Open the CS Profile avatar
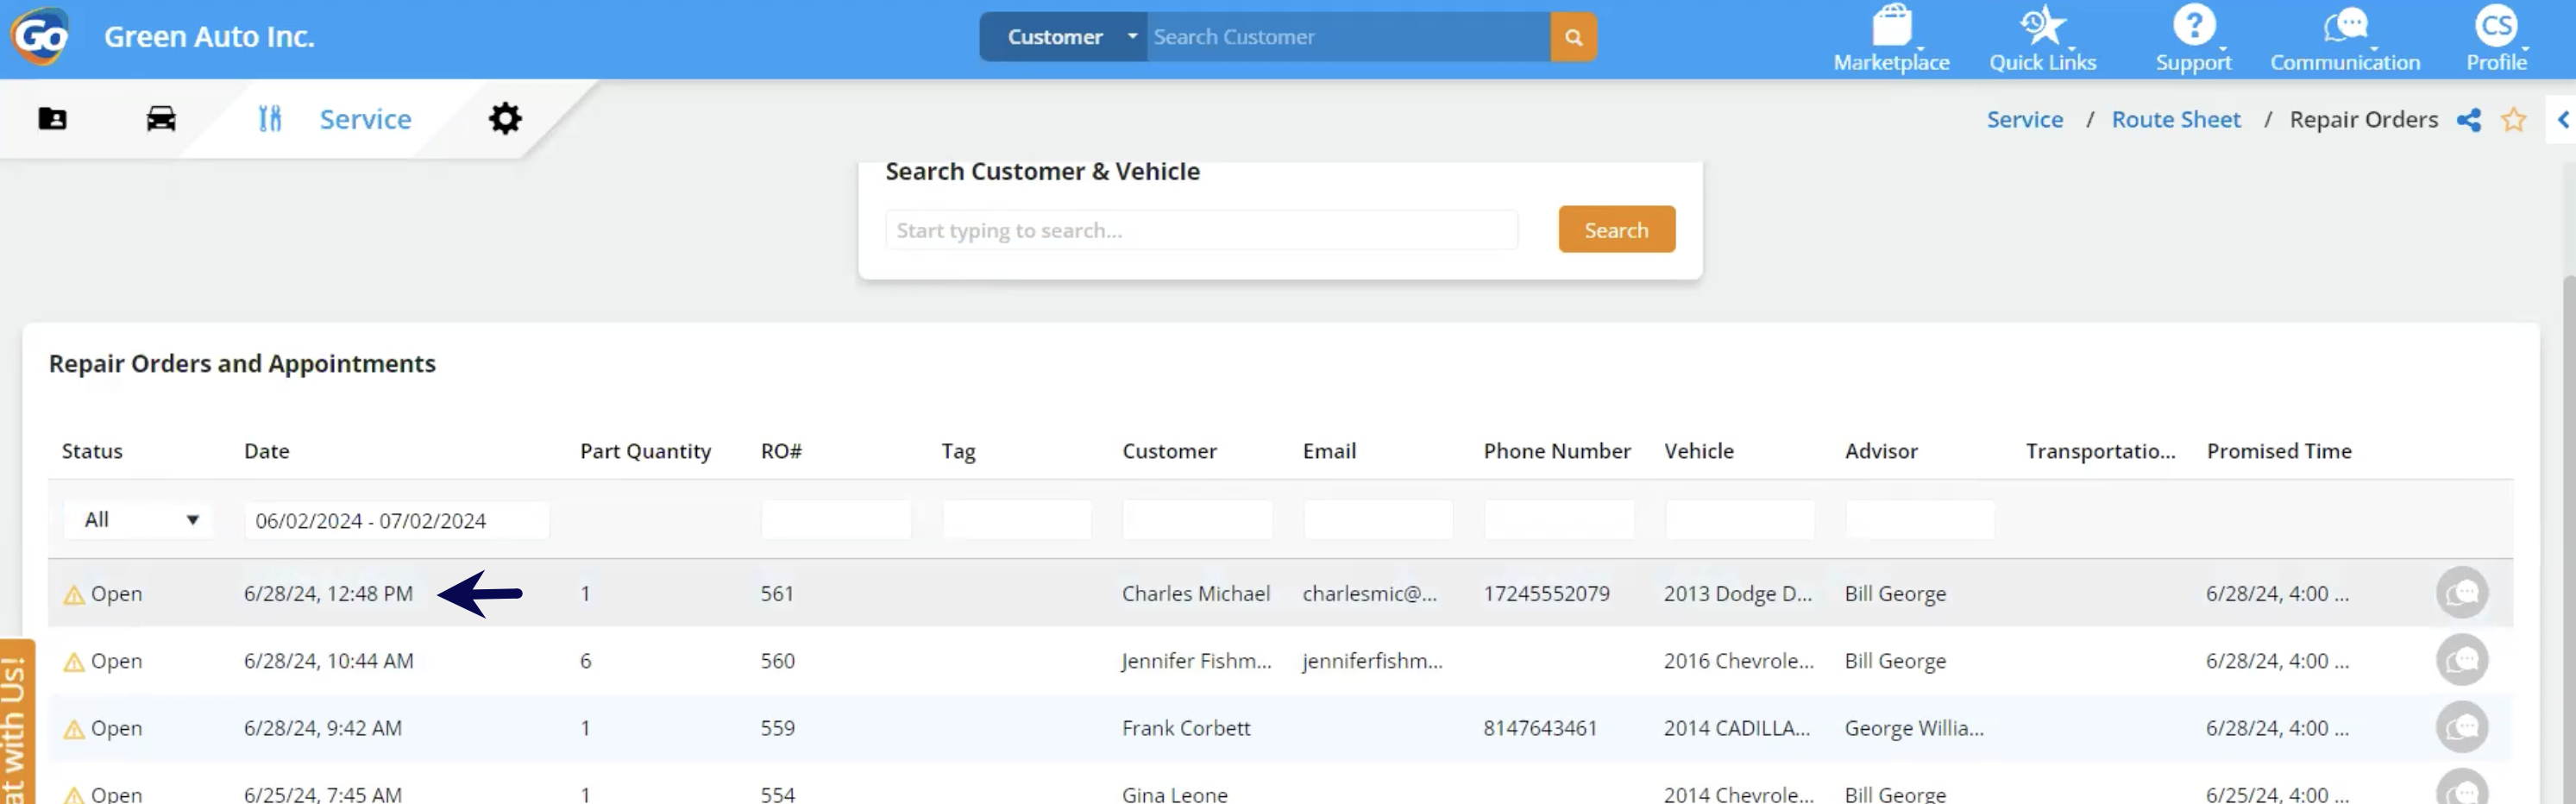2576x804 pixels. coord(2495,26)
